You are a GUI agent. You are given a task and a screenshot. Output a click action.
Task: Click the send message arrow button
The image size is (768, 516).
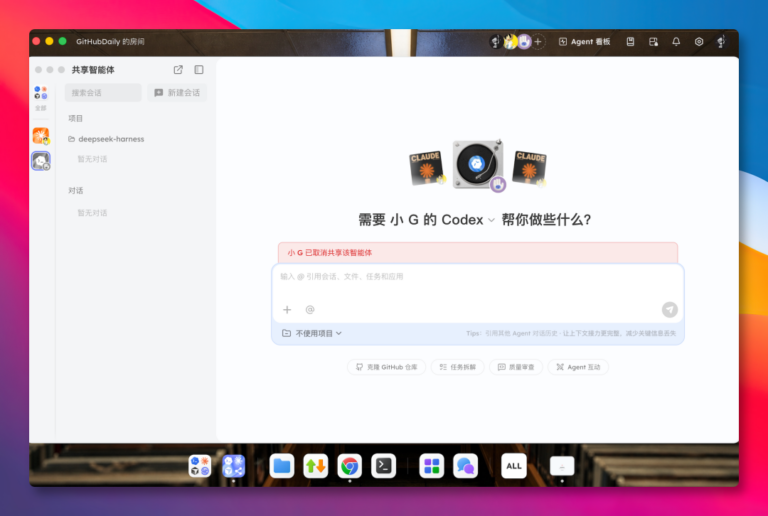pos(670,309)
